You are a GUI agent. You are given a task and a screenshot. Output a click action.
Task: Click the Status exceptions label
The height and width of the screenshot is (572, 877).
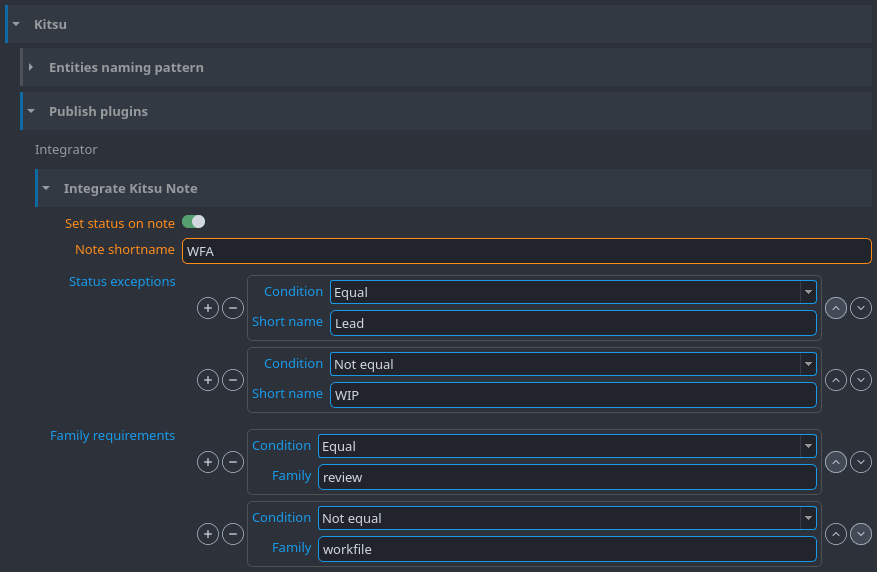pos(122,282)
